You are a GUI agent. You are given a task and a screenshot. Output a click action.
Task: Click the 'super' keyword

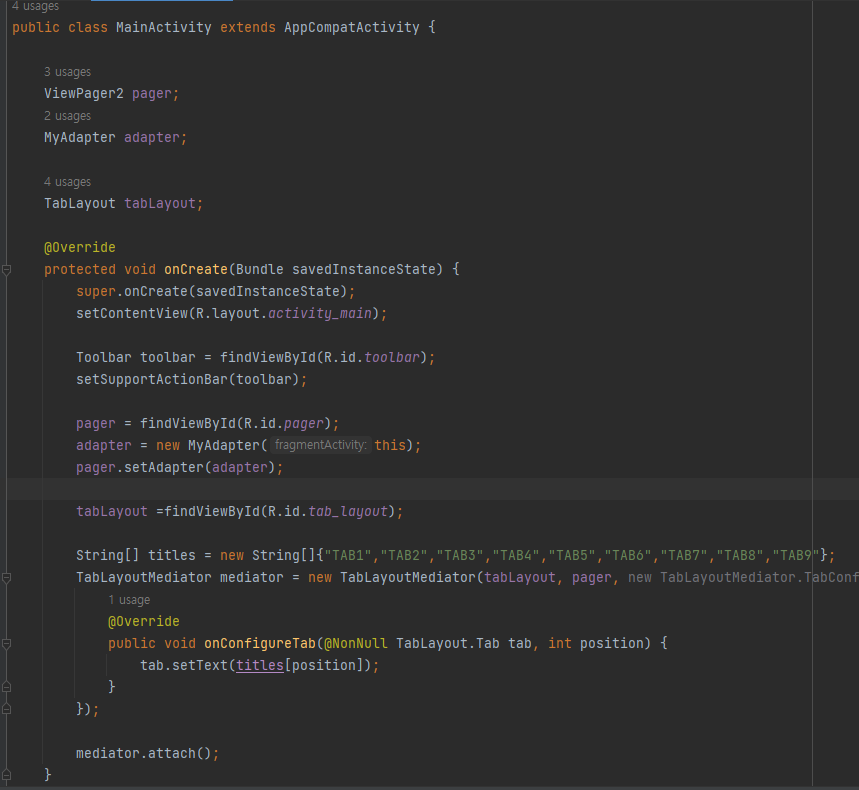[96, 291]
